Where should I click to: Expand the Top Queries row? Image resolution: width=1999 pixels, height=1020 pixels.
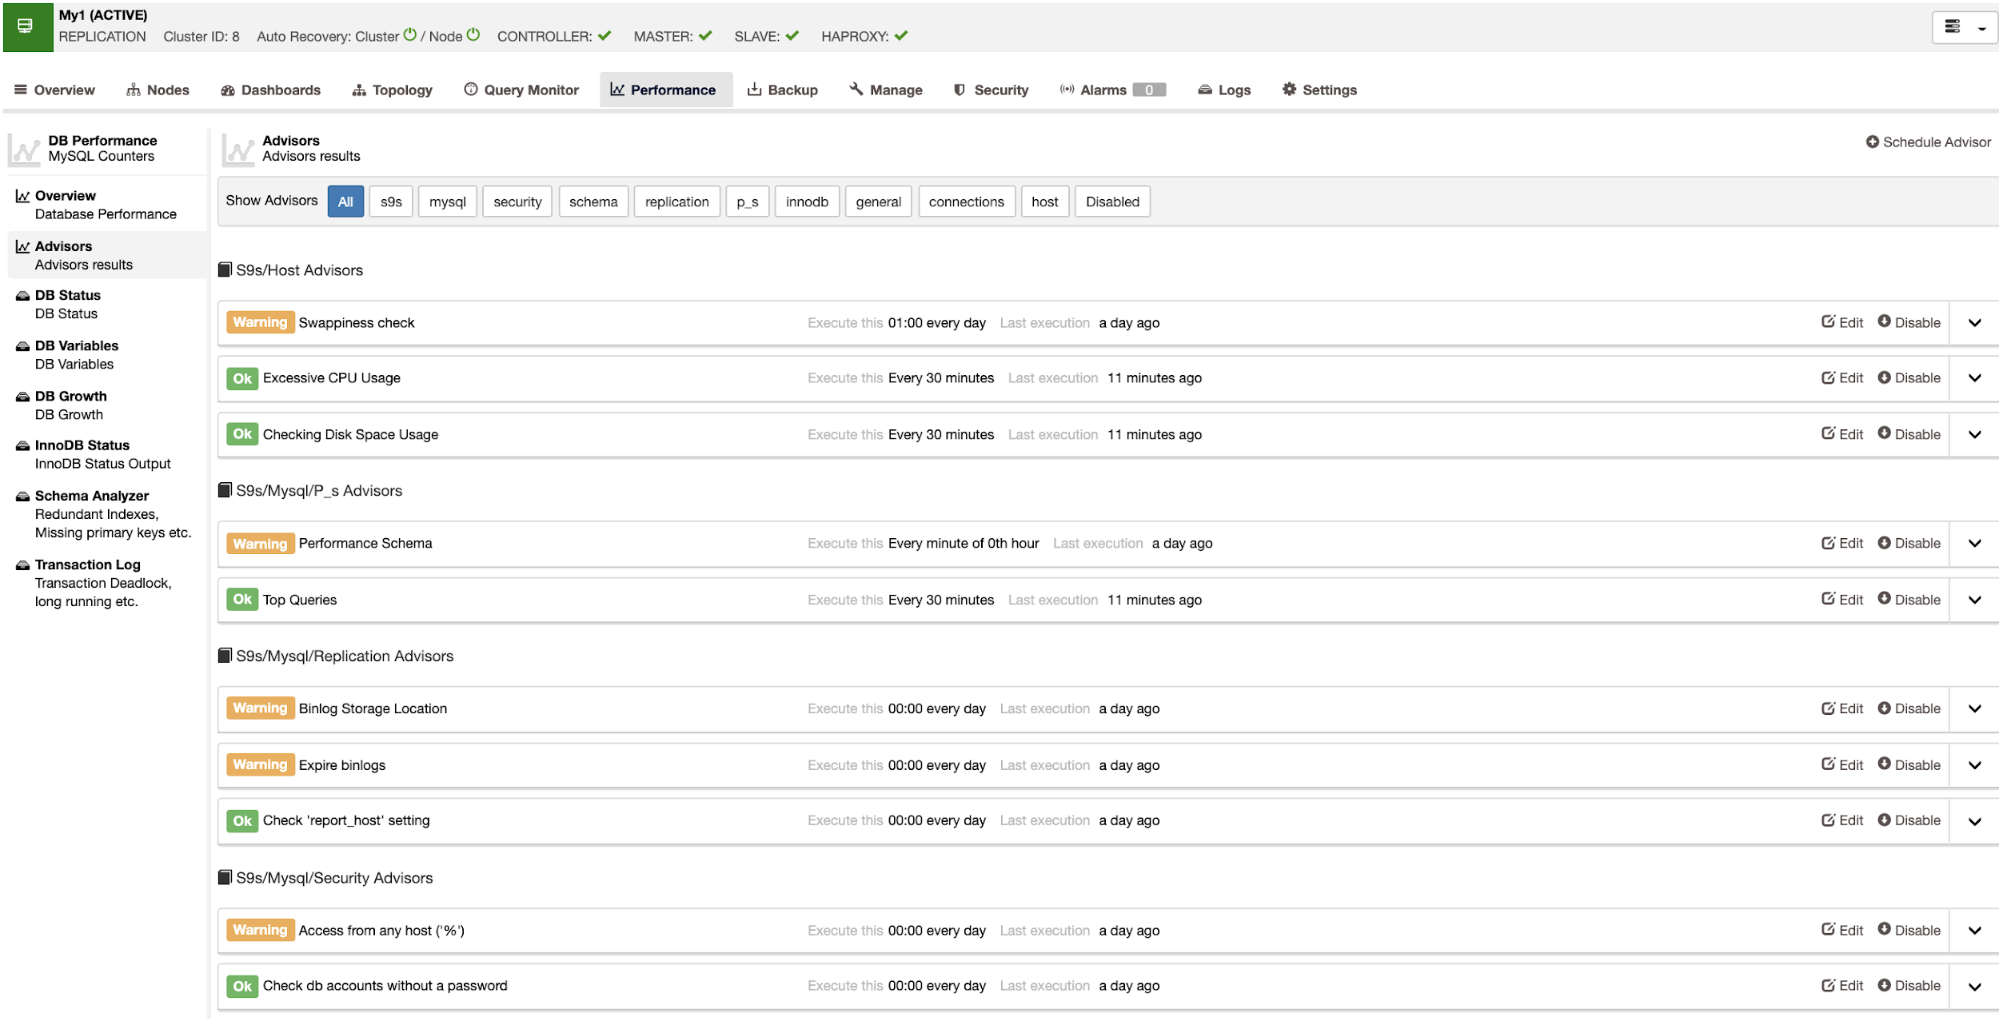[x=1975, y=600]
